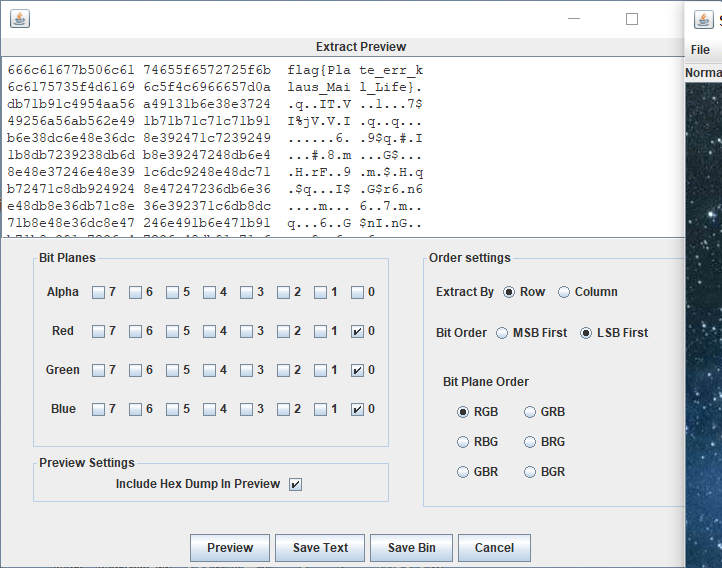This screenshot has width=722, height=568.
Task: Disable Include Hex Dump In Preview
Action: coord(295,484)
